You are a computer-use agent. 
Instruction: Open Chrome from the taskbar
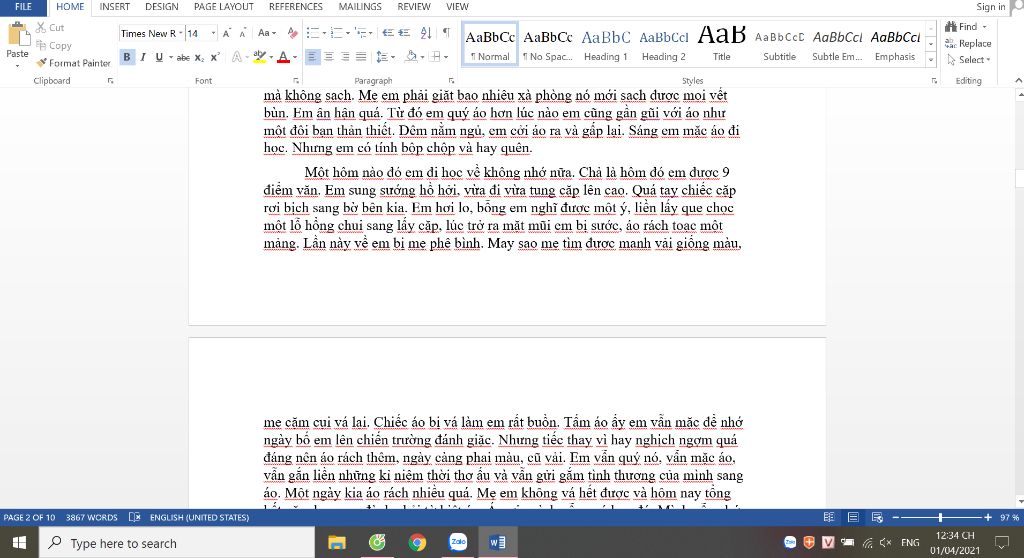417,542
